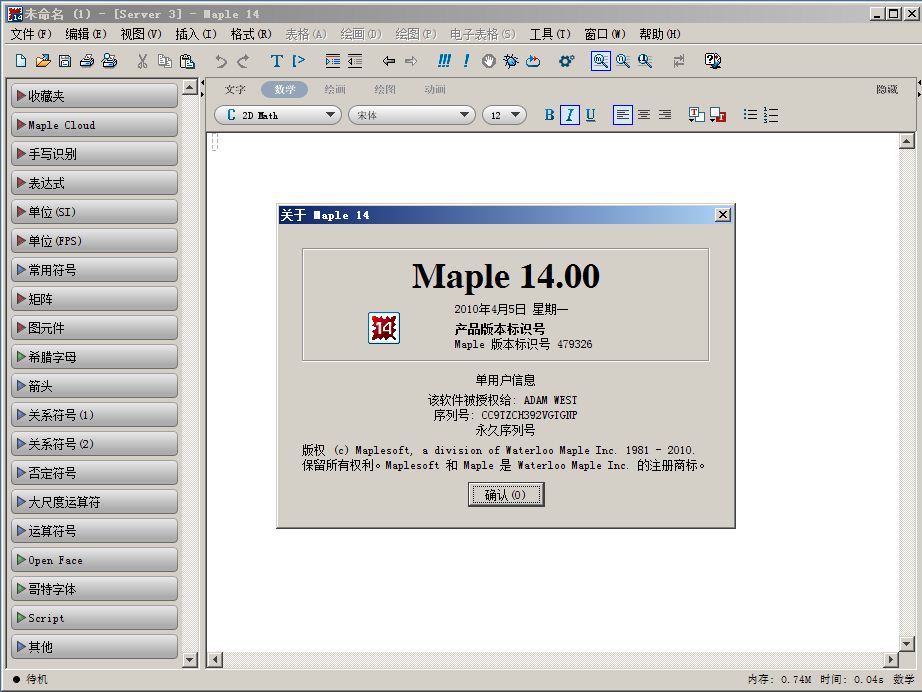
Task: Copy selection with the copy icon
Action: point(165,61)
